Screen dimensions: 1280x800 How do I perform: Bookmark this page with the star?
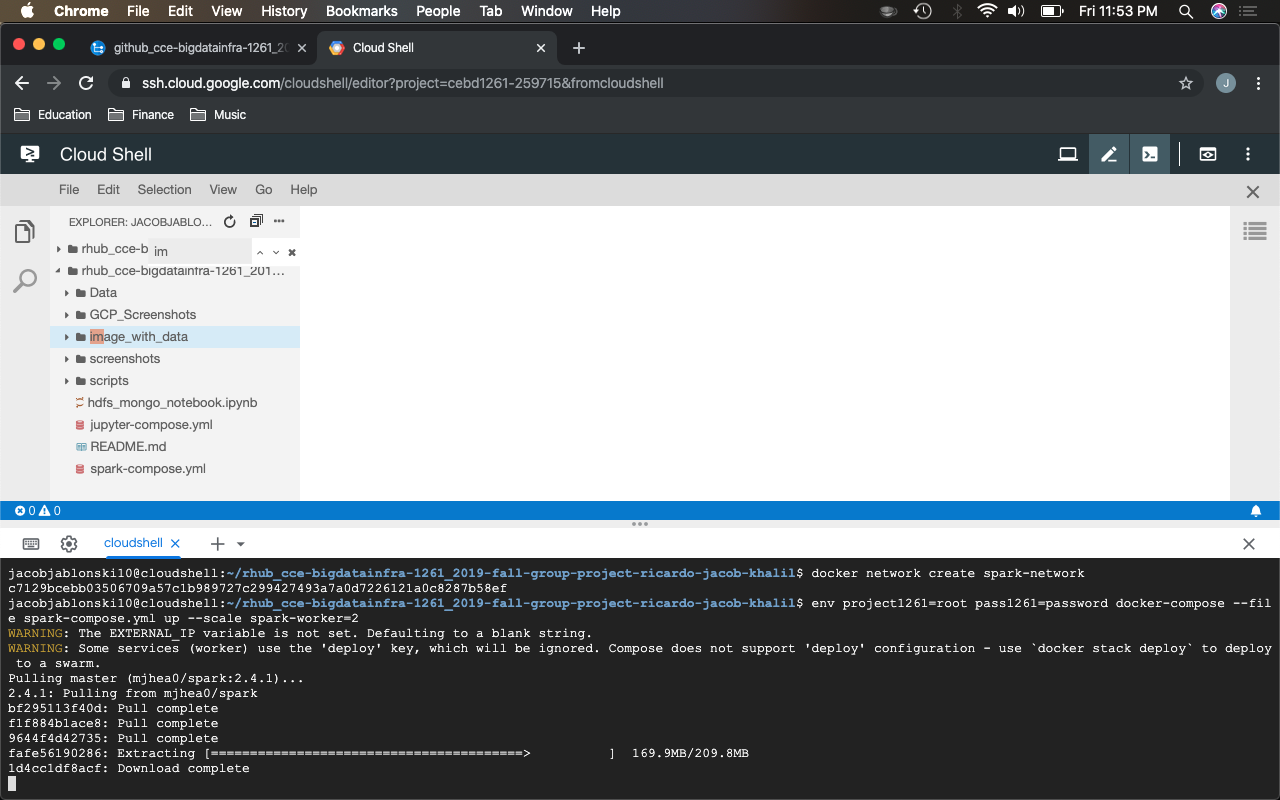1186,83
